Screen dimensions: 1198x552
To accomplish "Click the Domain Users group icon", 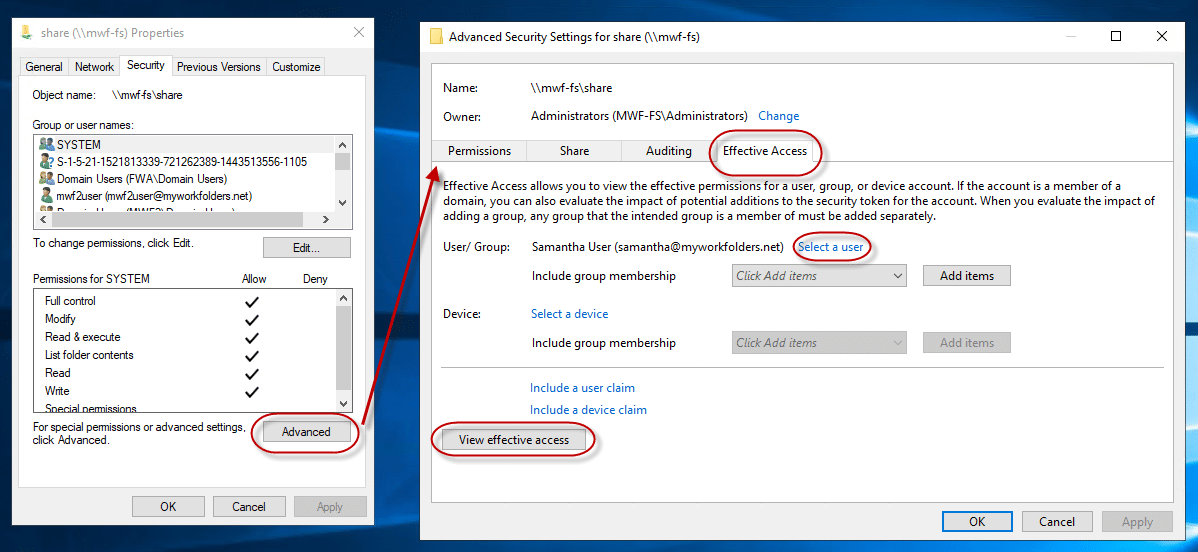I will click(x=46, y=179).
